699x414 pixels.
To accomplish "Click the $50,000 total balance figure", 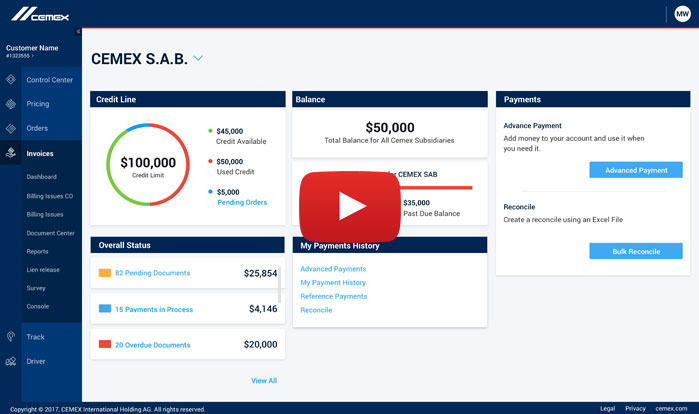I will [x=390, y=127].
